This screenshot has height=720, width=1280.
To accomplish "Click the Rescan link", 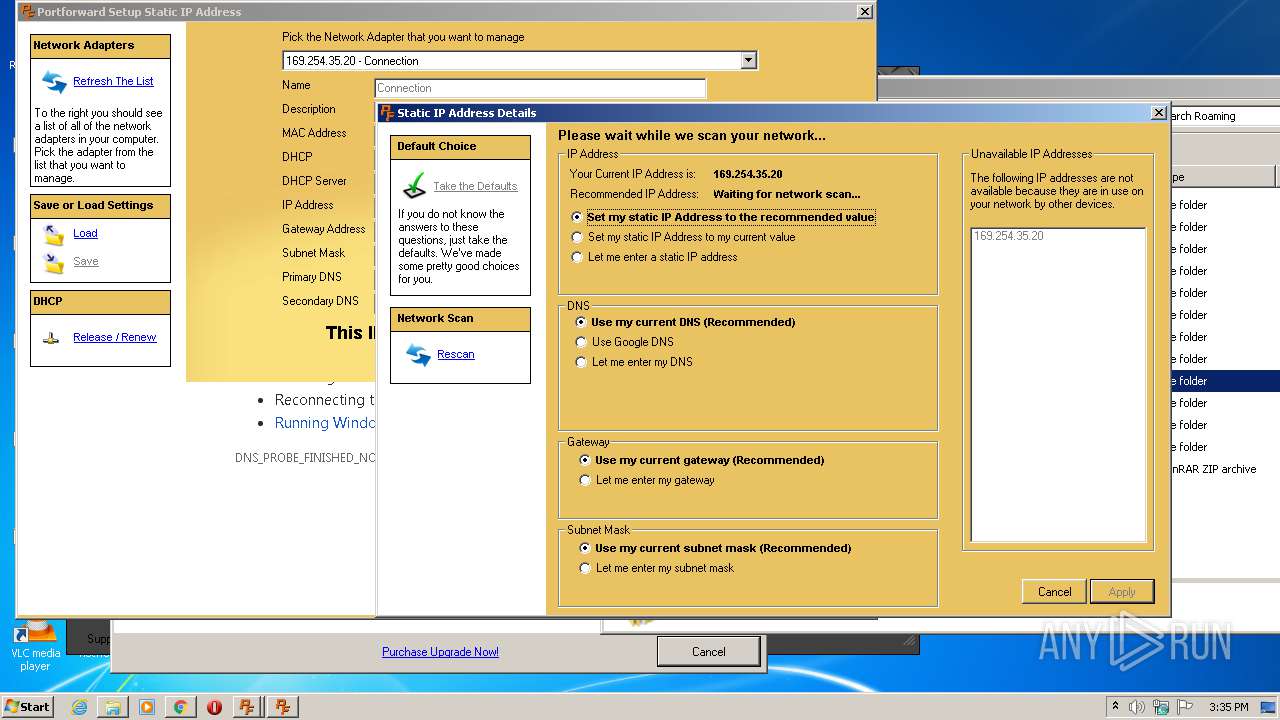I will click(455, 354).
